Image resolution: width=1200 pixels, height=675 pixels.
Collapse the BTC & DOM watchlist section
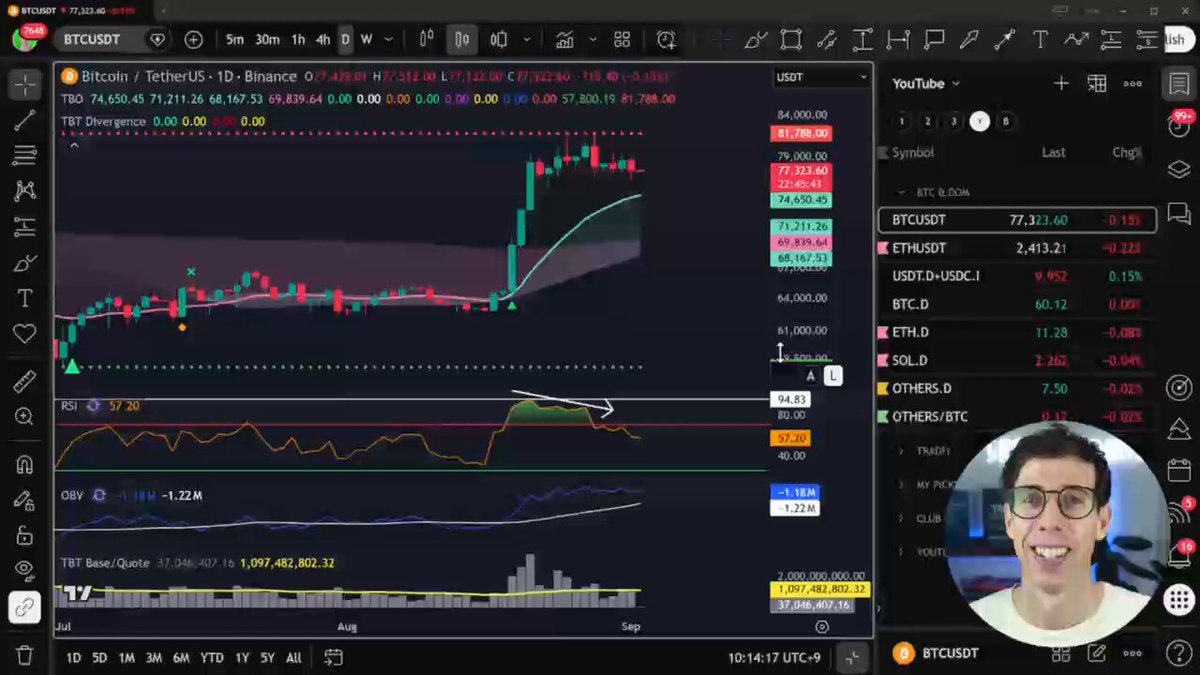coord(902,192)
